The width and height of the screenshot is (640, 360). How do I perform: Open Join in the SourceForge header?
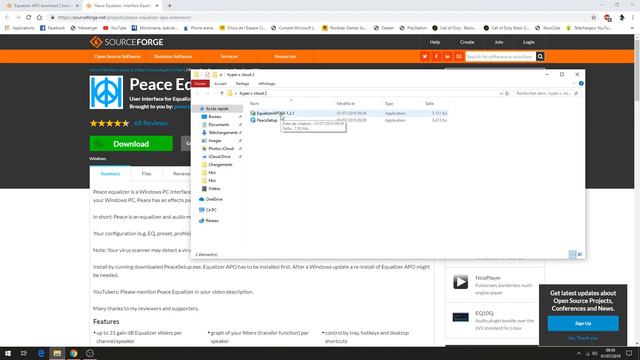(x=499, y=42)
